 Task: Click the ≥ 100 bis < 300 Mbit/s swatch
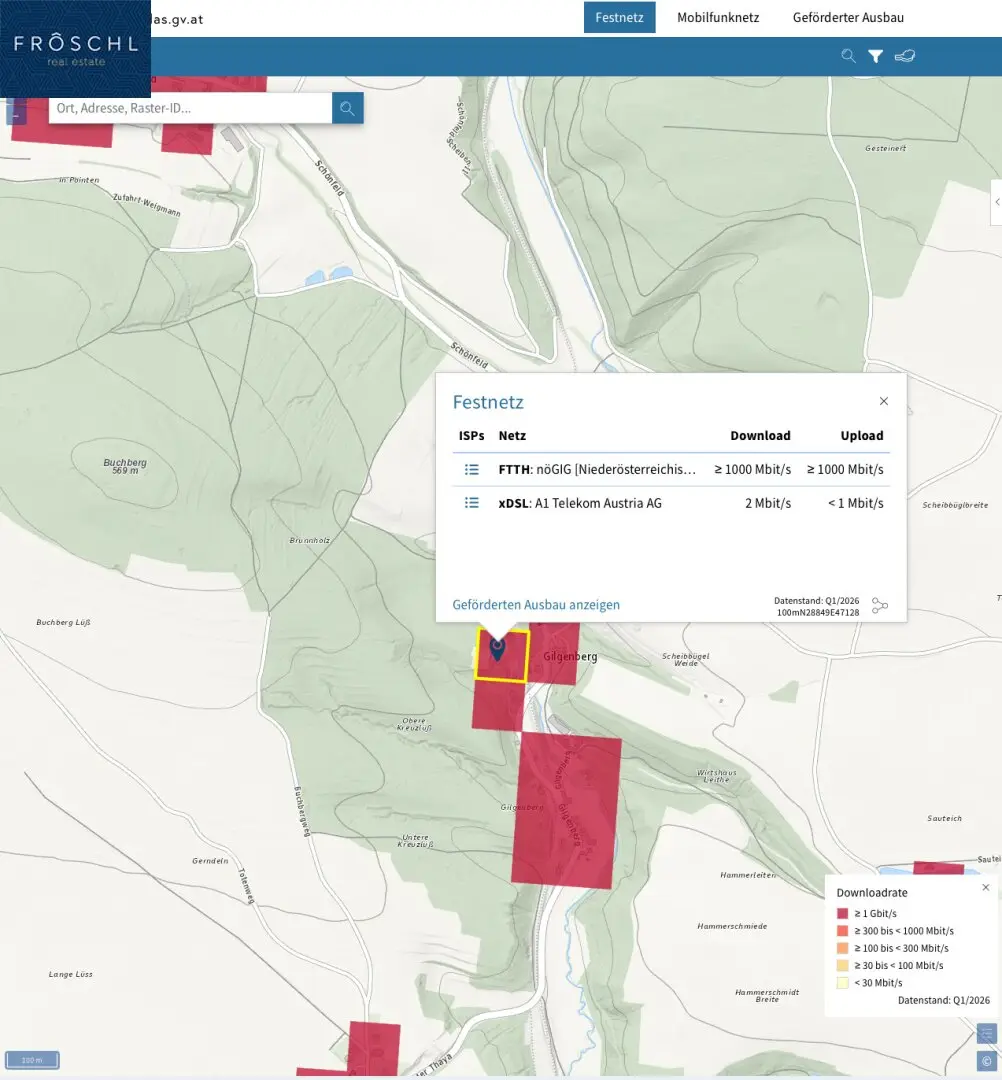coord(842,948)
